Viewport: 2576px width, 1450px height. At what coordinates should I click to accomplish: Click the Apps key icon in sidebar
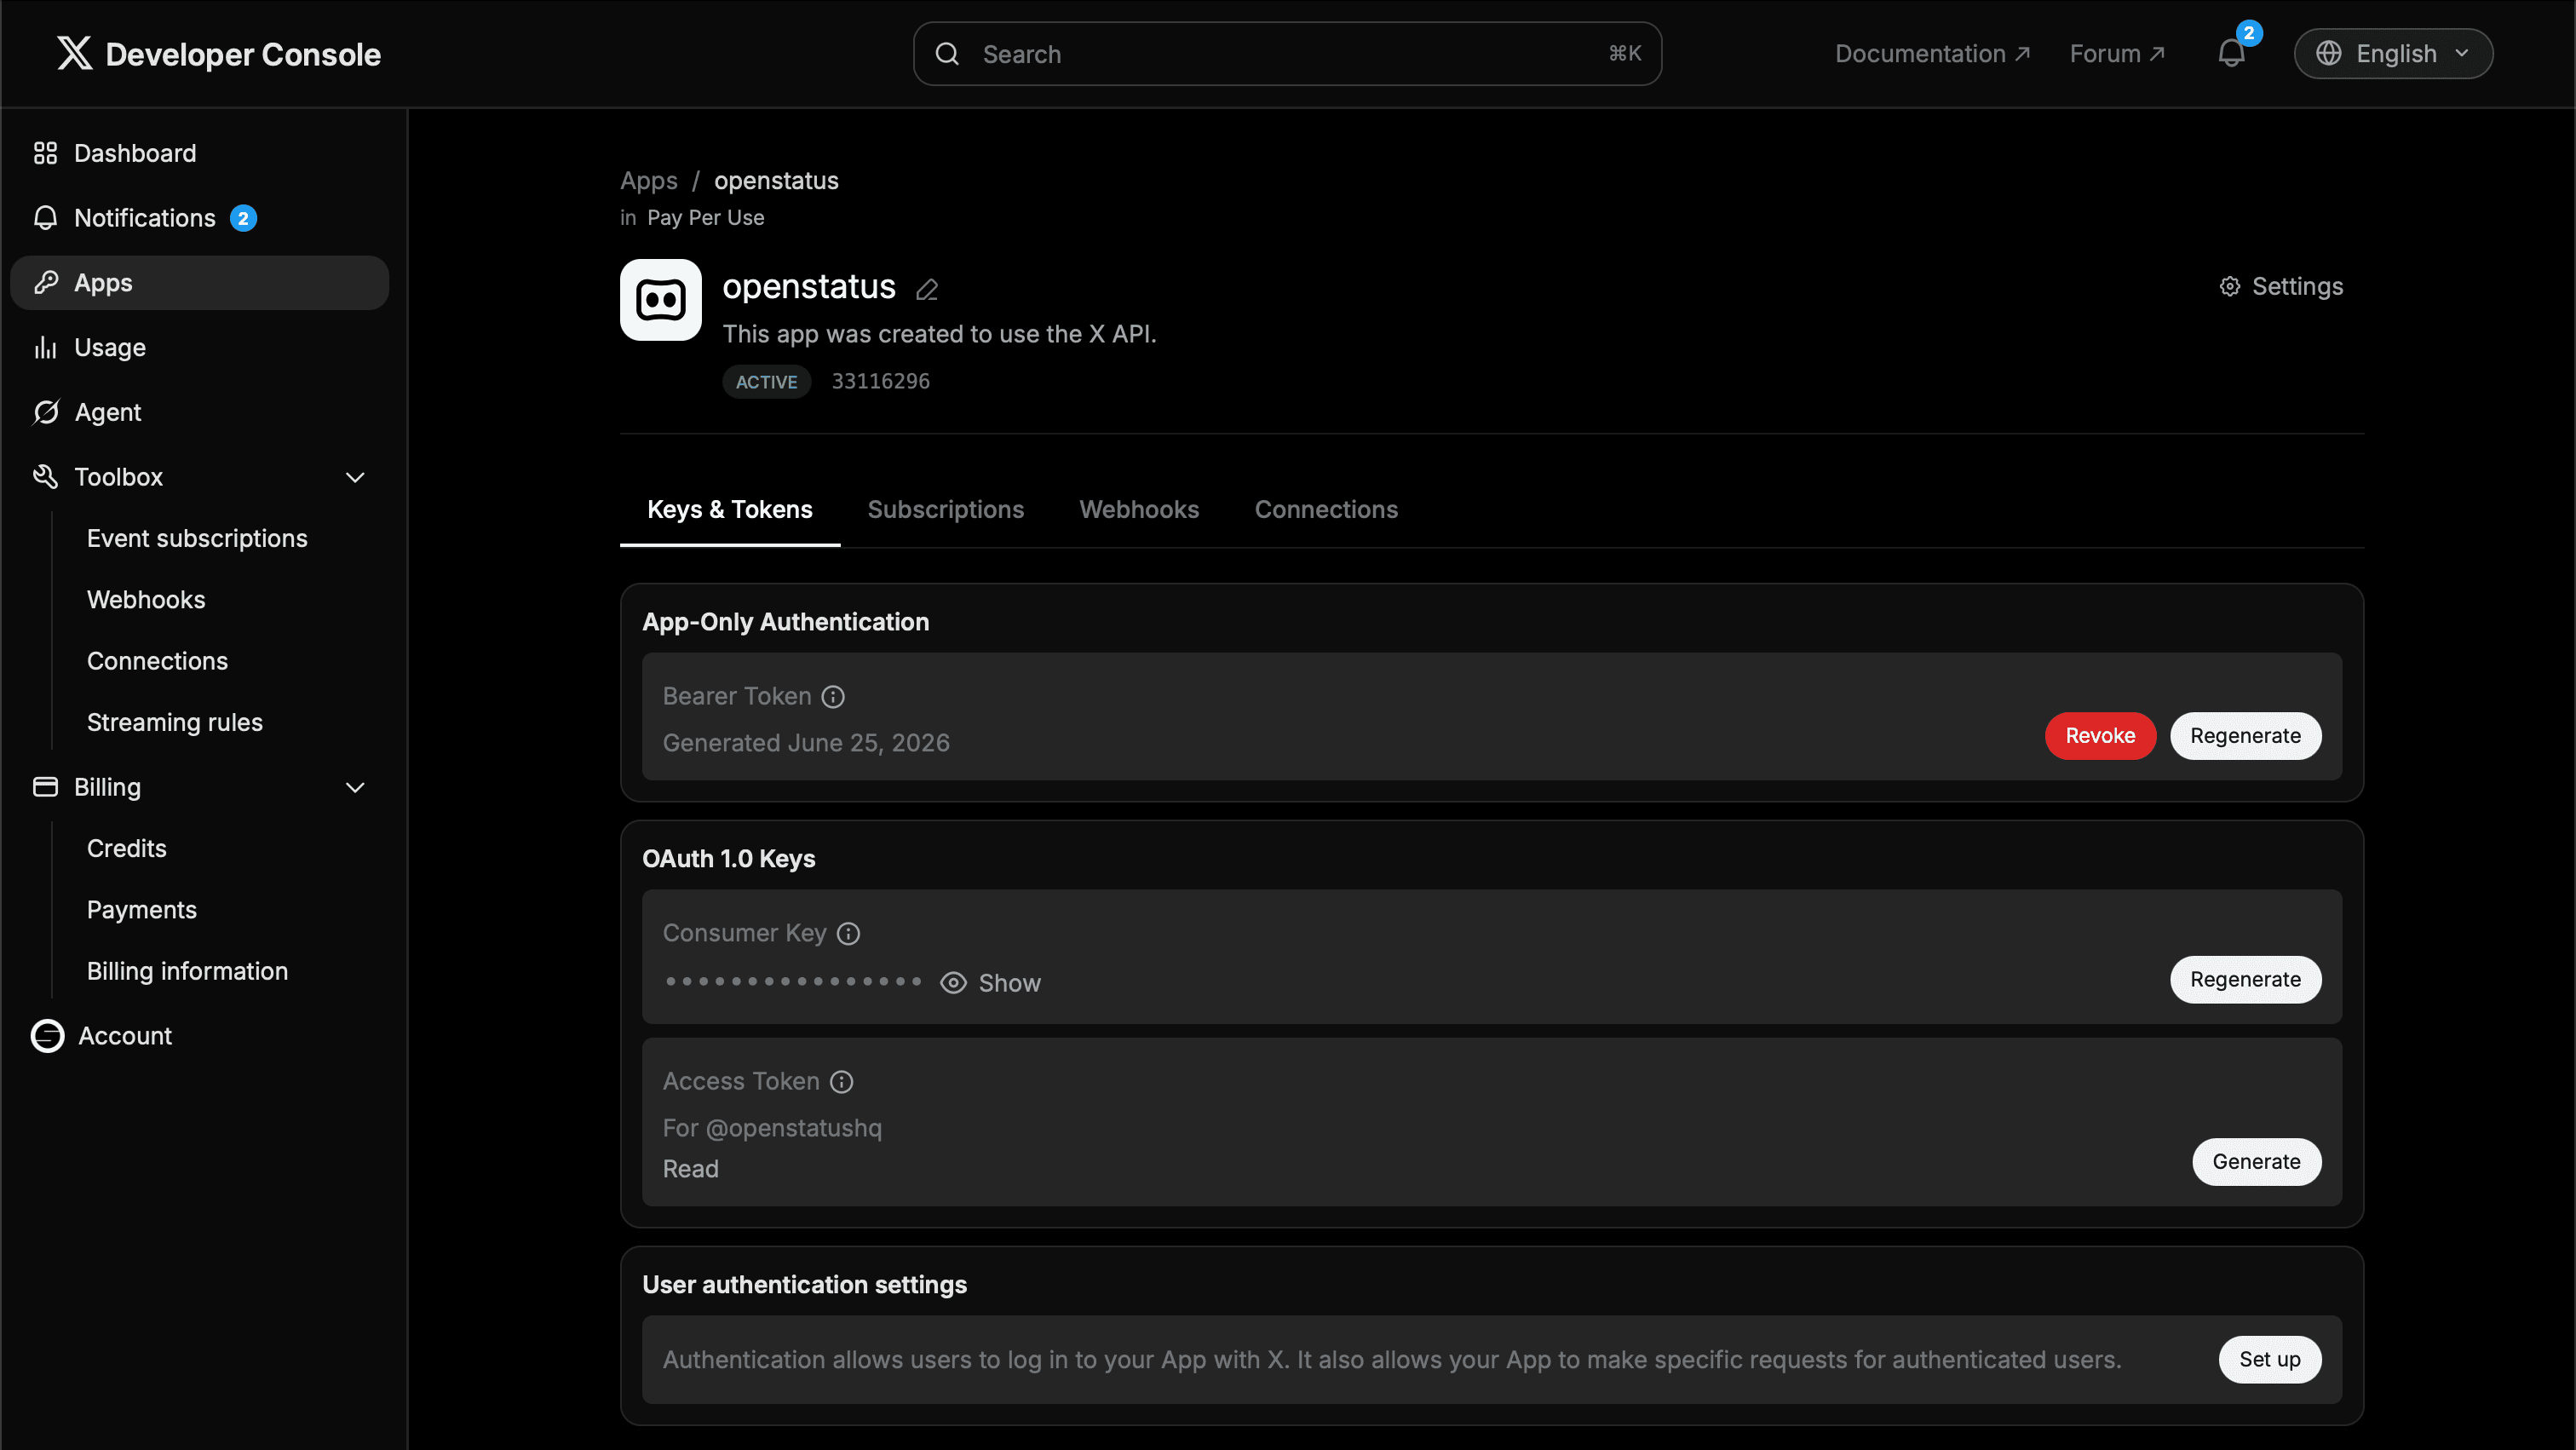(x=45, y=283)
